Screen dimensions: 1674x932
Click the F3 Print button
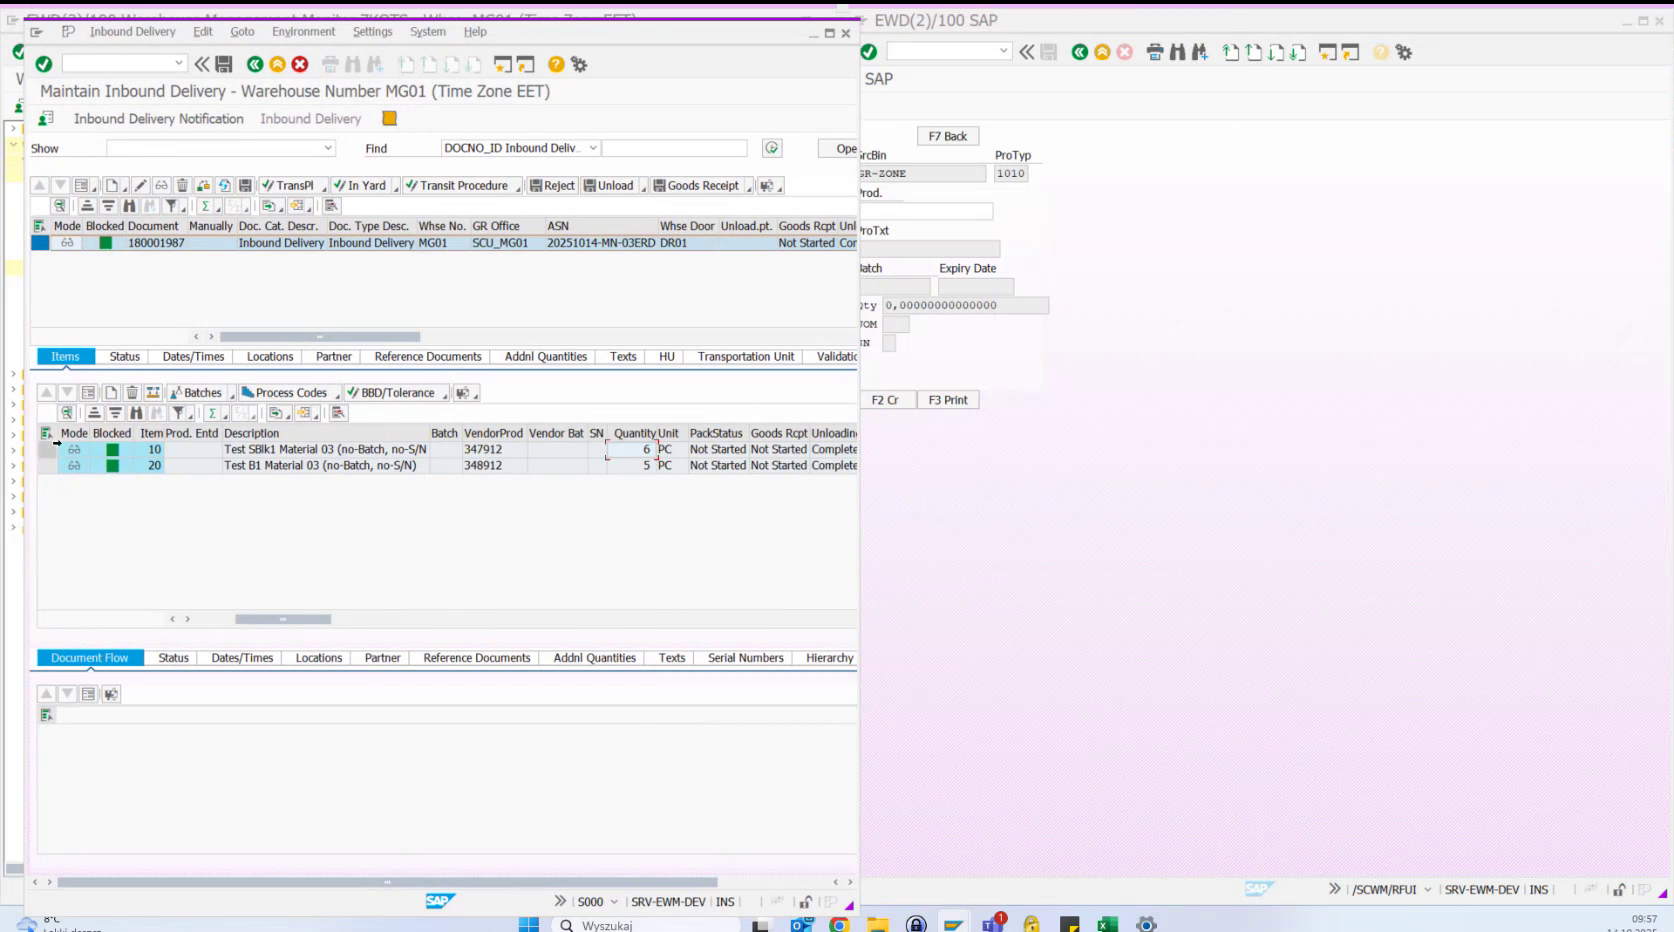click(947, 399)
